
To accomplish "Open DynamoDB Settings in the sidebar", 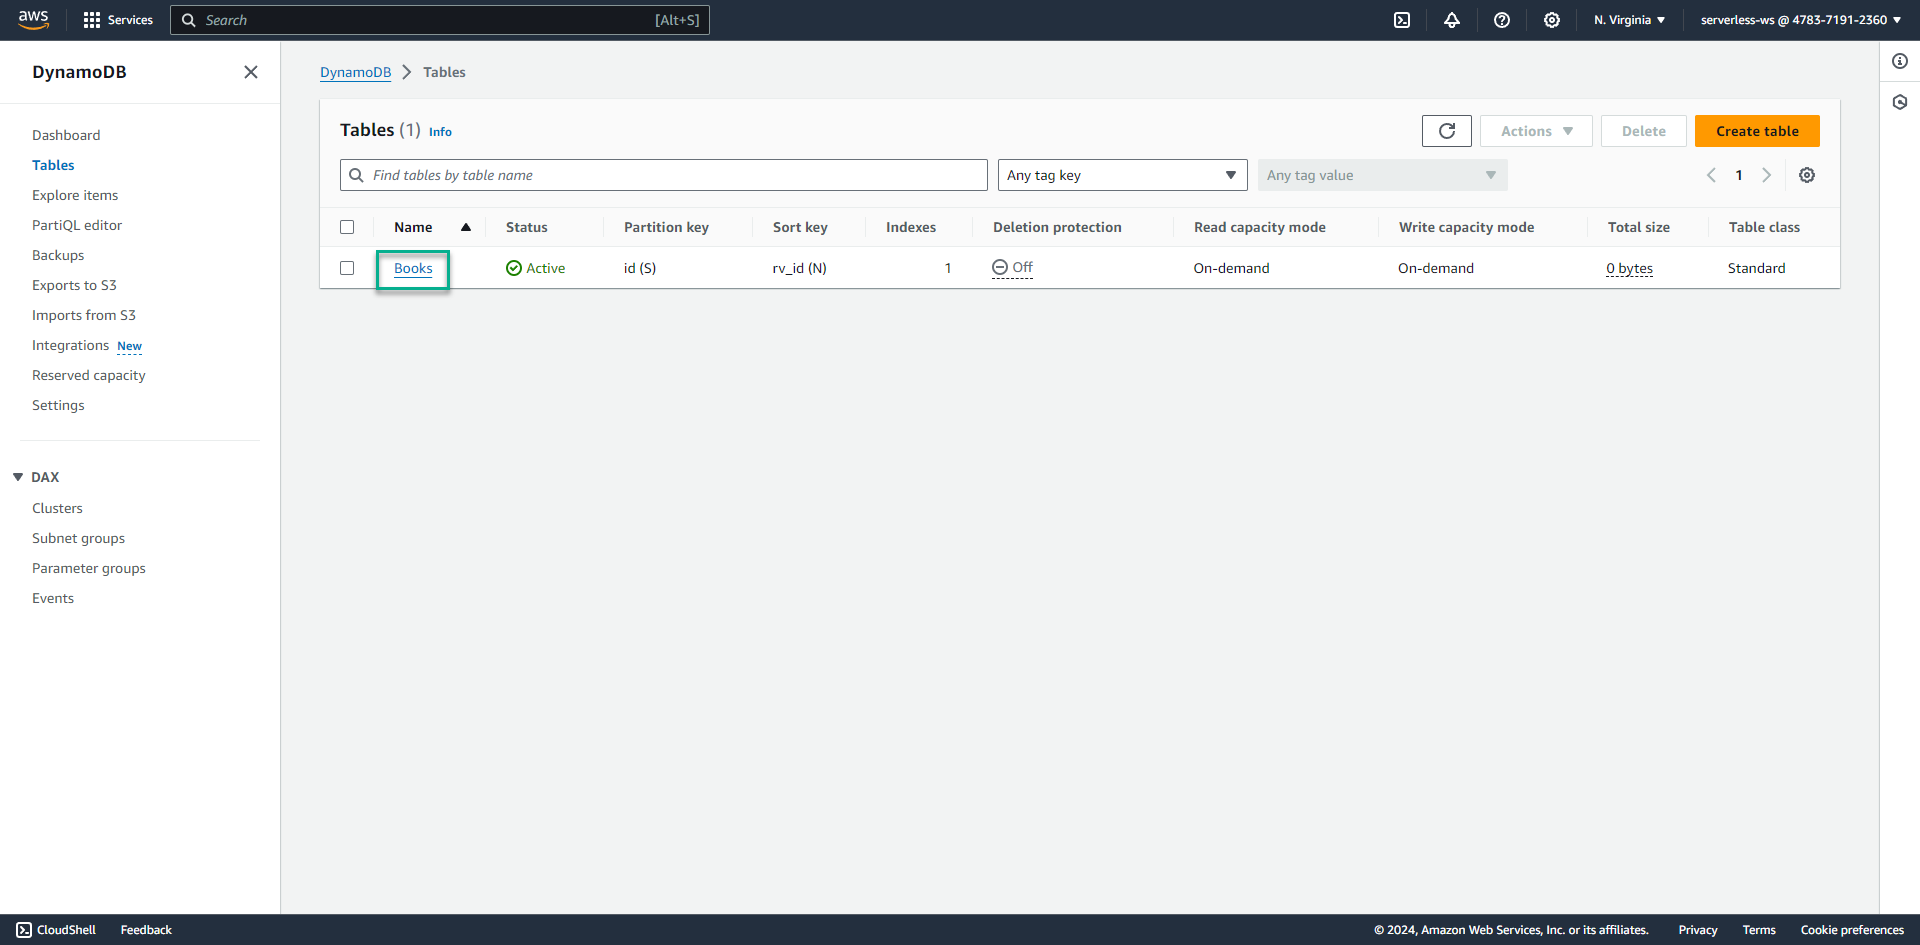I will pos(58,405).
